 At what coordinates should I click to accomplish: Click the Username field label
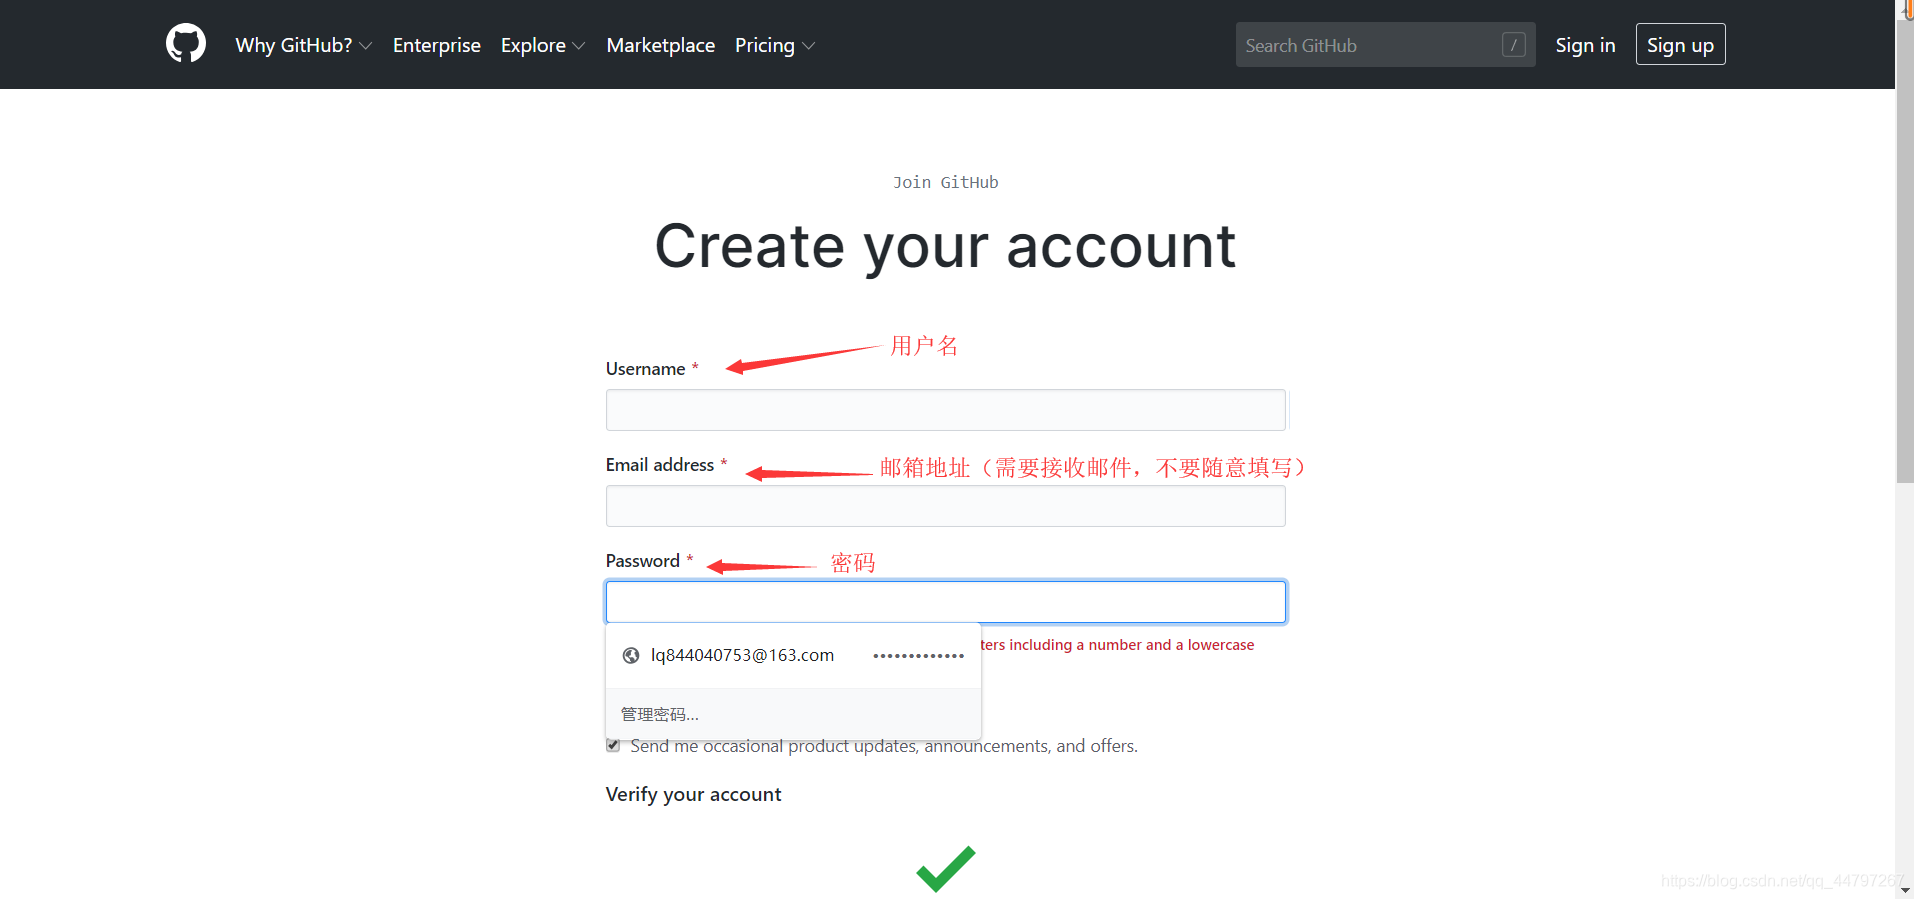pos(645,369)
